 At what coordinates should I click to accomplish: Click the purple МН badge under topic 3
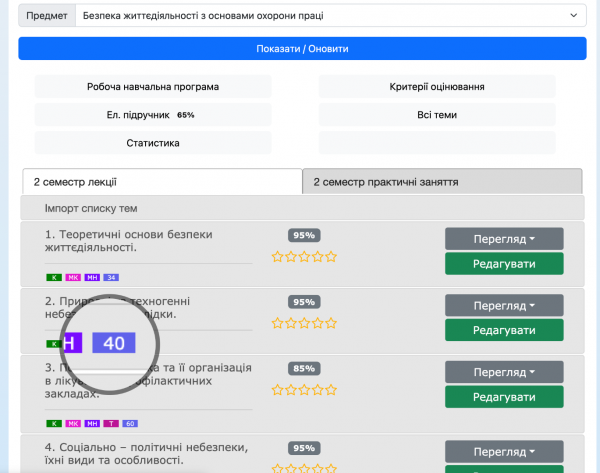point(92,424)
